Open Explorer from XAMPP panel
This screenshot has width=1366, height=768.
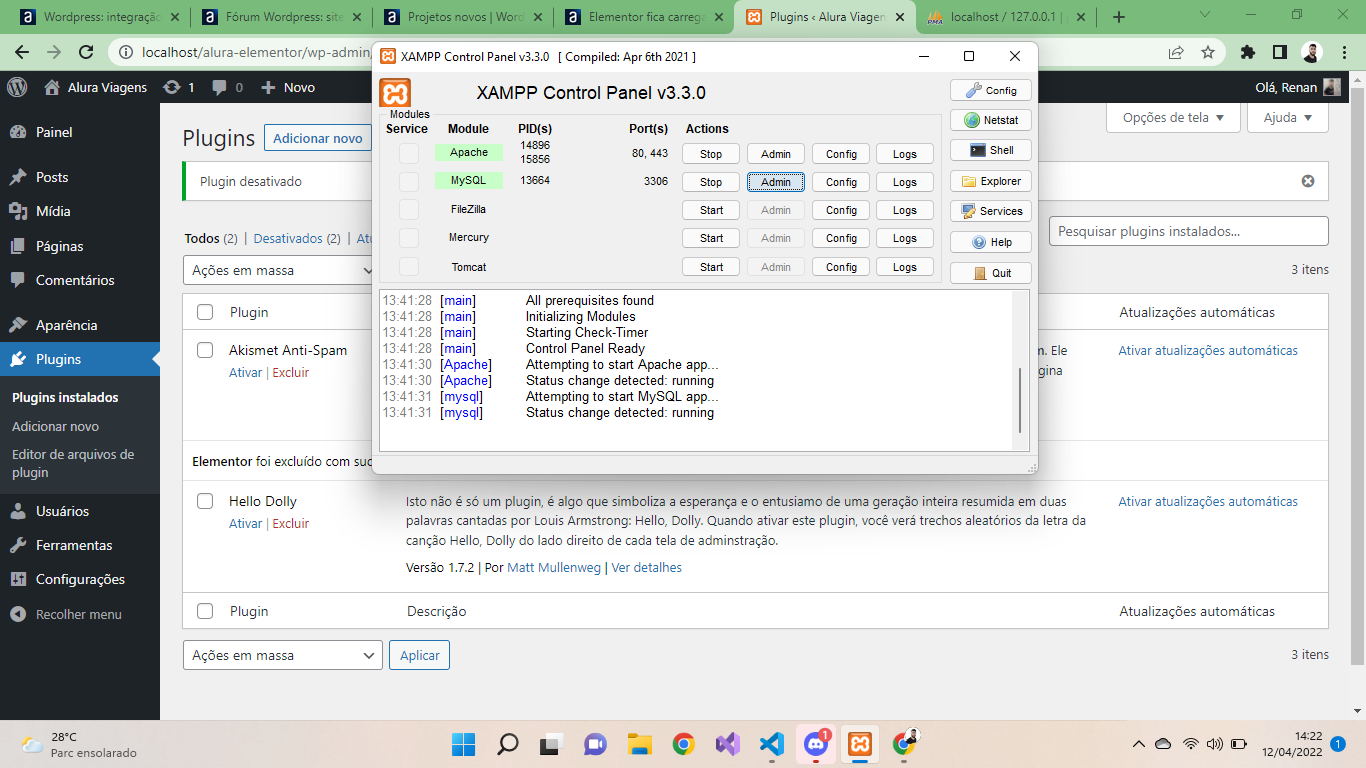[991, 181]
